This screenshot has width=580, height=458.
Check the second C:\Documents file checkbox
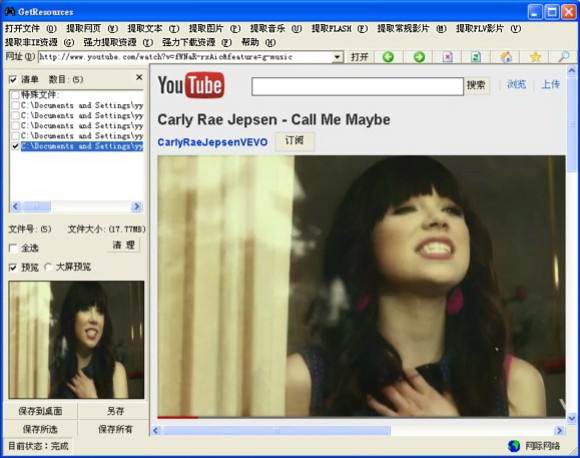(15, 115)
